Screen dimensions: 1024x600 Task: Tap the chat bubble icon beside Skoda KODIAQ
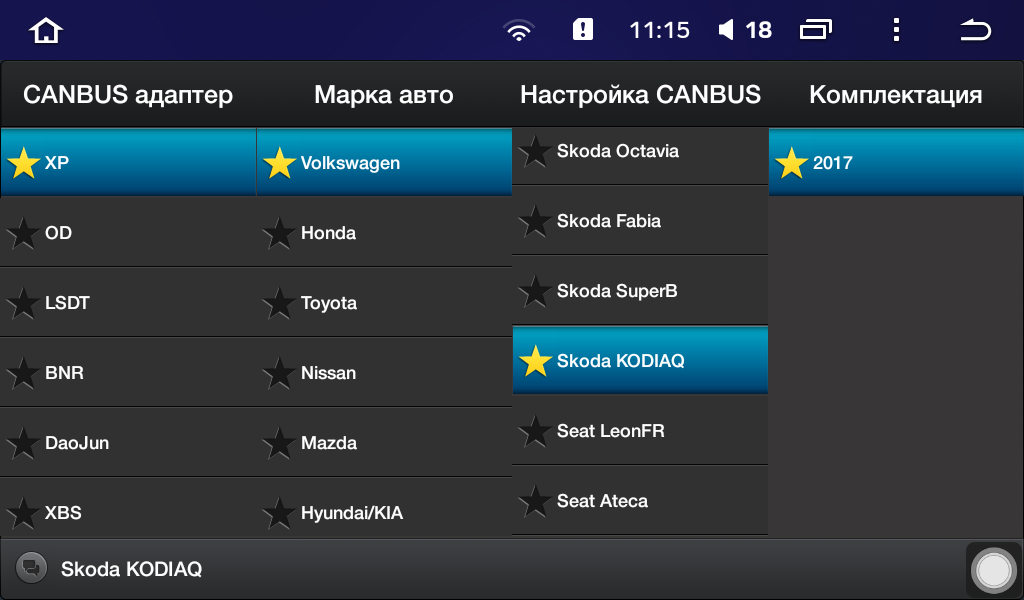tap(31, 568)
